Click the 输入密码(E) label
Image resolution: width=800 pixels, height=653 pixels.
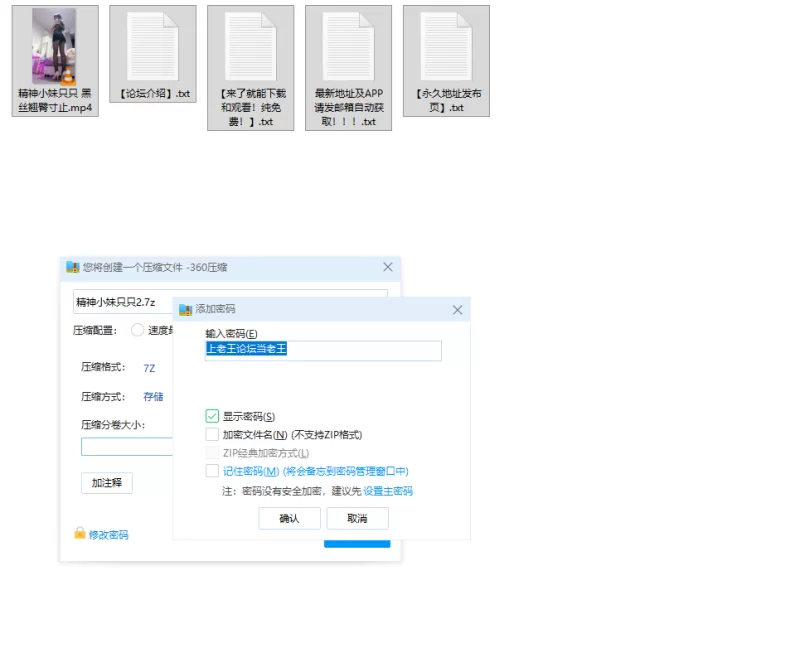(x=231, y=334)
